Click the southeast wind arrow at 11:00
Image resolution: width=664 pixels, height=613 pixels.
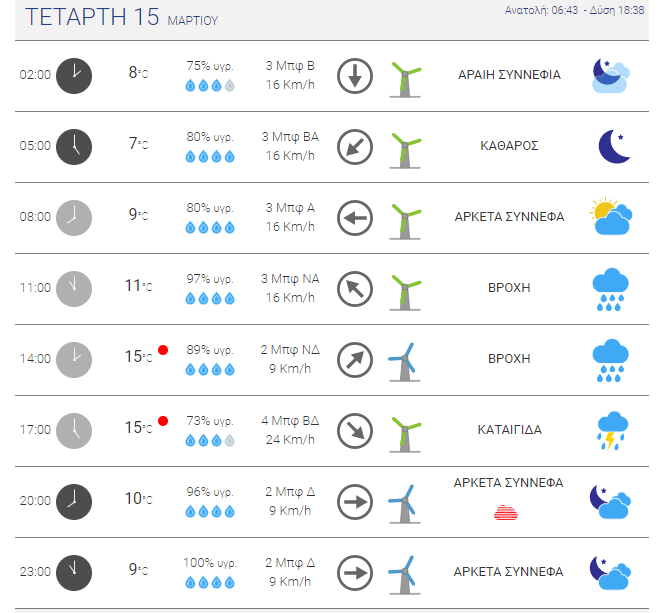point(355,289)
